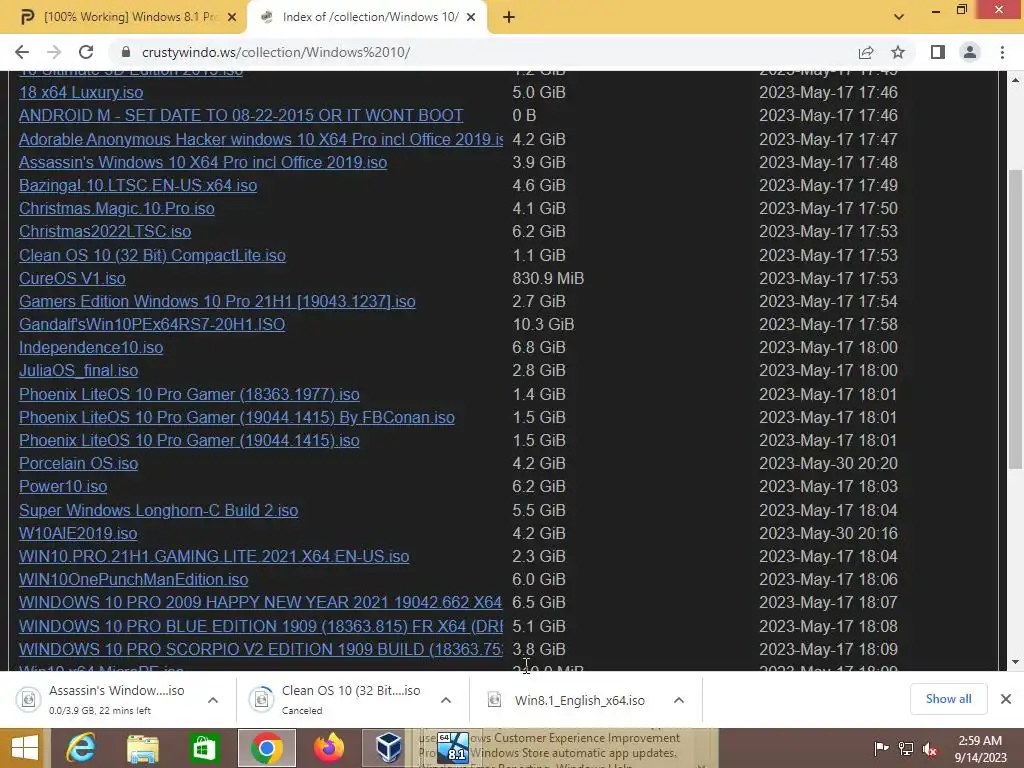This screenshot has width=1024, height=768.
Task: Open the 18 x64 Luxury.iso link
Action: (x=81, y=93)
